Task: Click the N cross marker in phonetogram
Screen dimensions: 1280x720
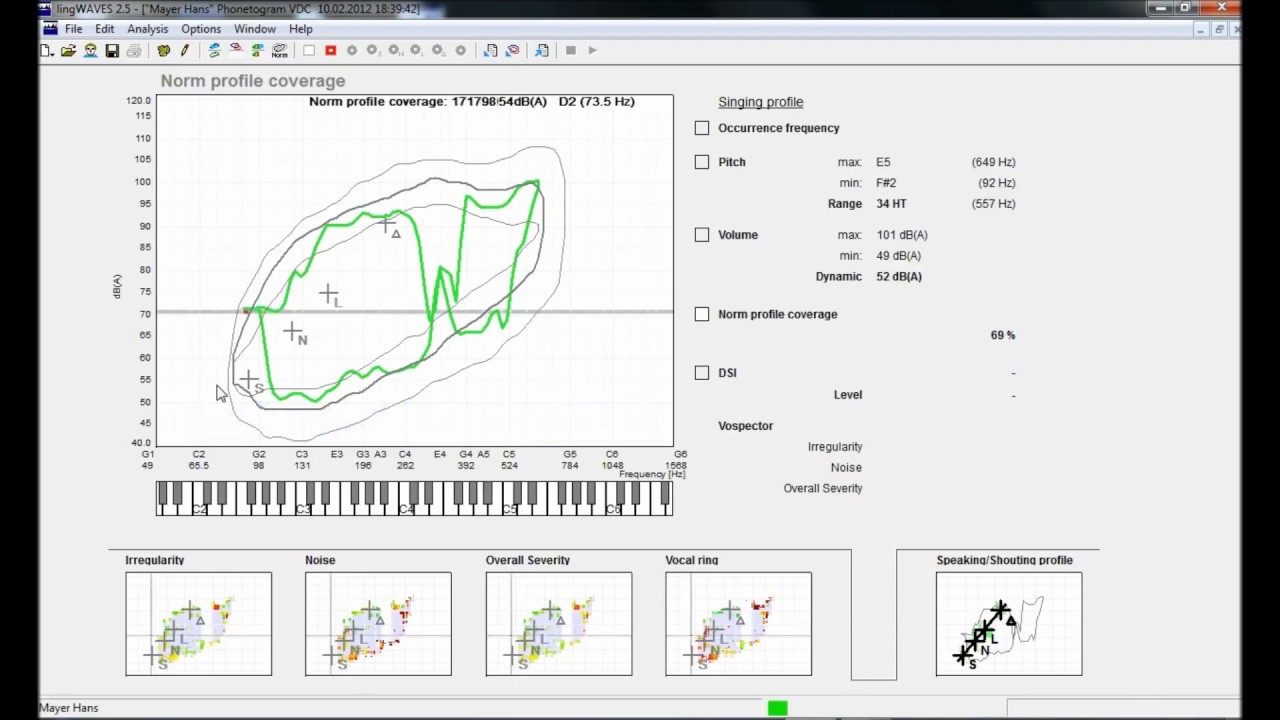Action: (x=293, y=332)
